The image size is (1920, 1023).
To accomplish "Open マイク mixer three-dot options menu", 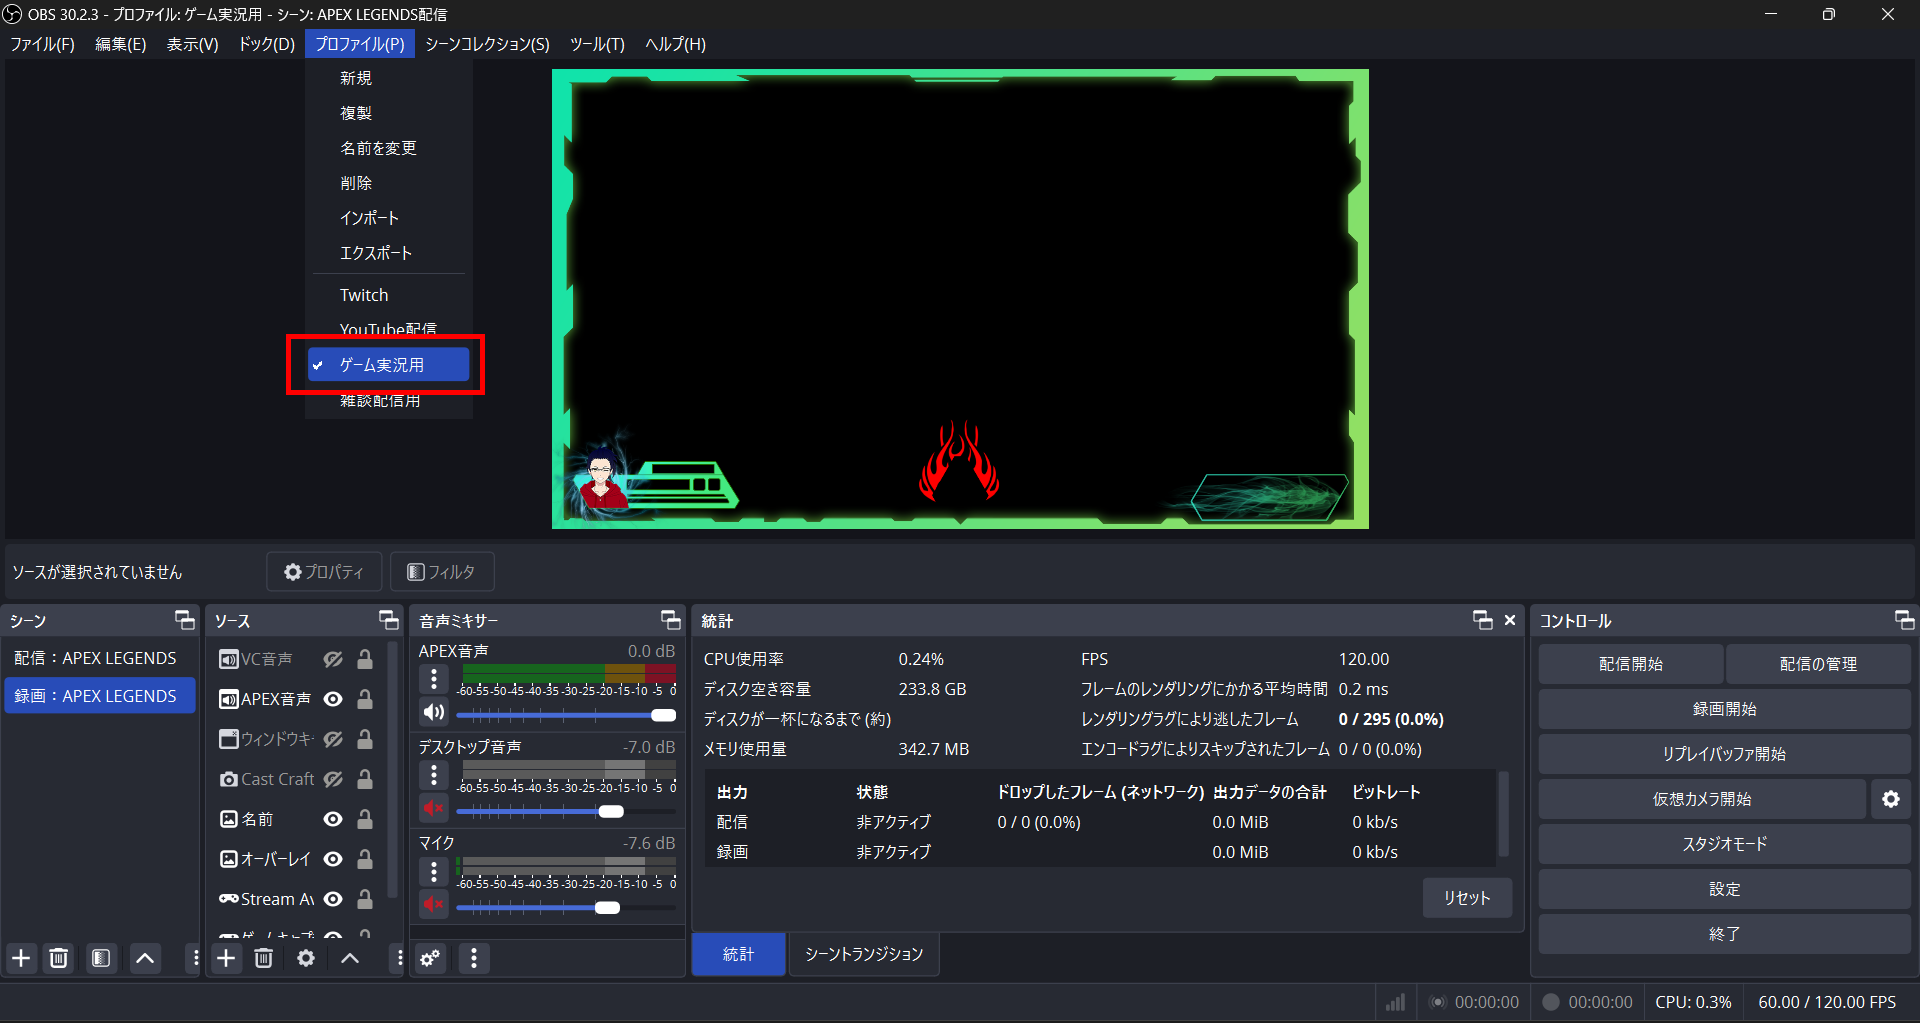I will click(434, 872).
